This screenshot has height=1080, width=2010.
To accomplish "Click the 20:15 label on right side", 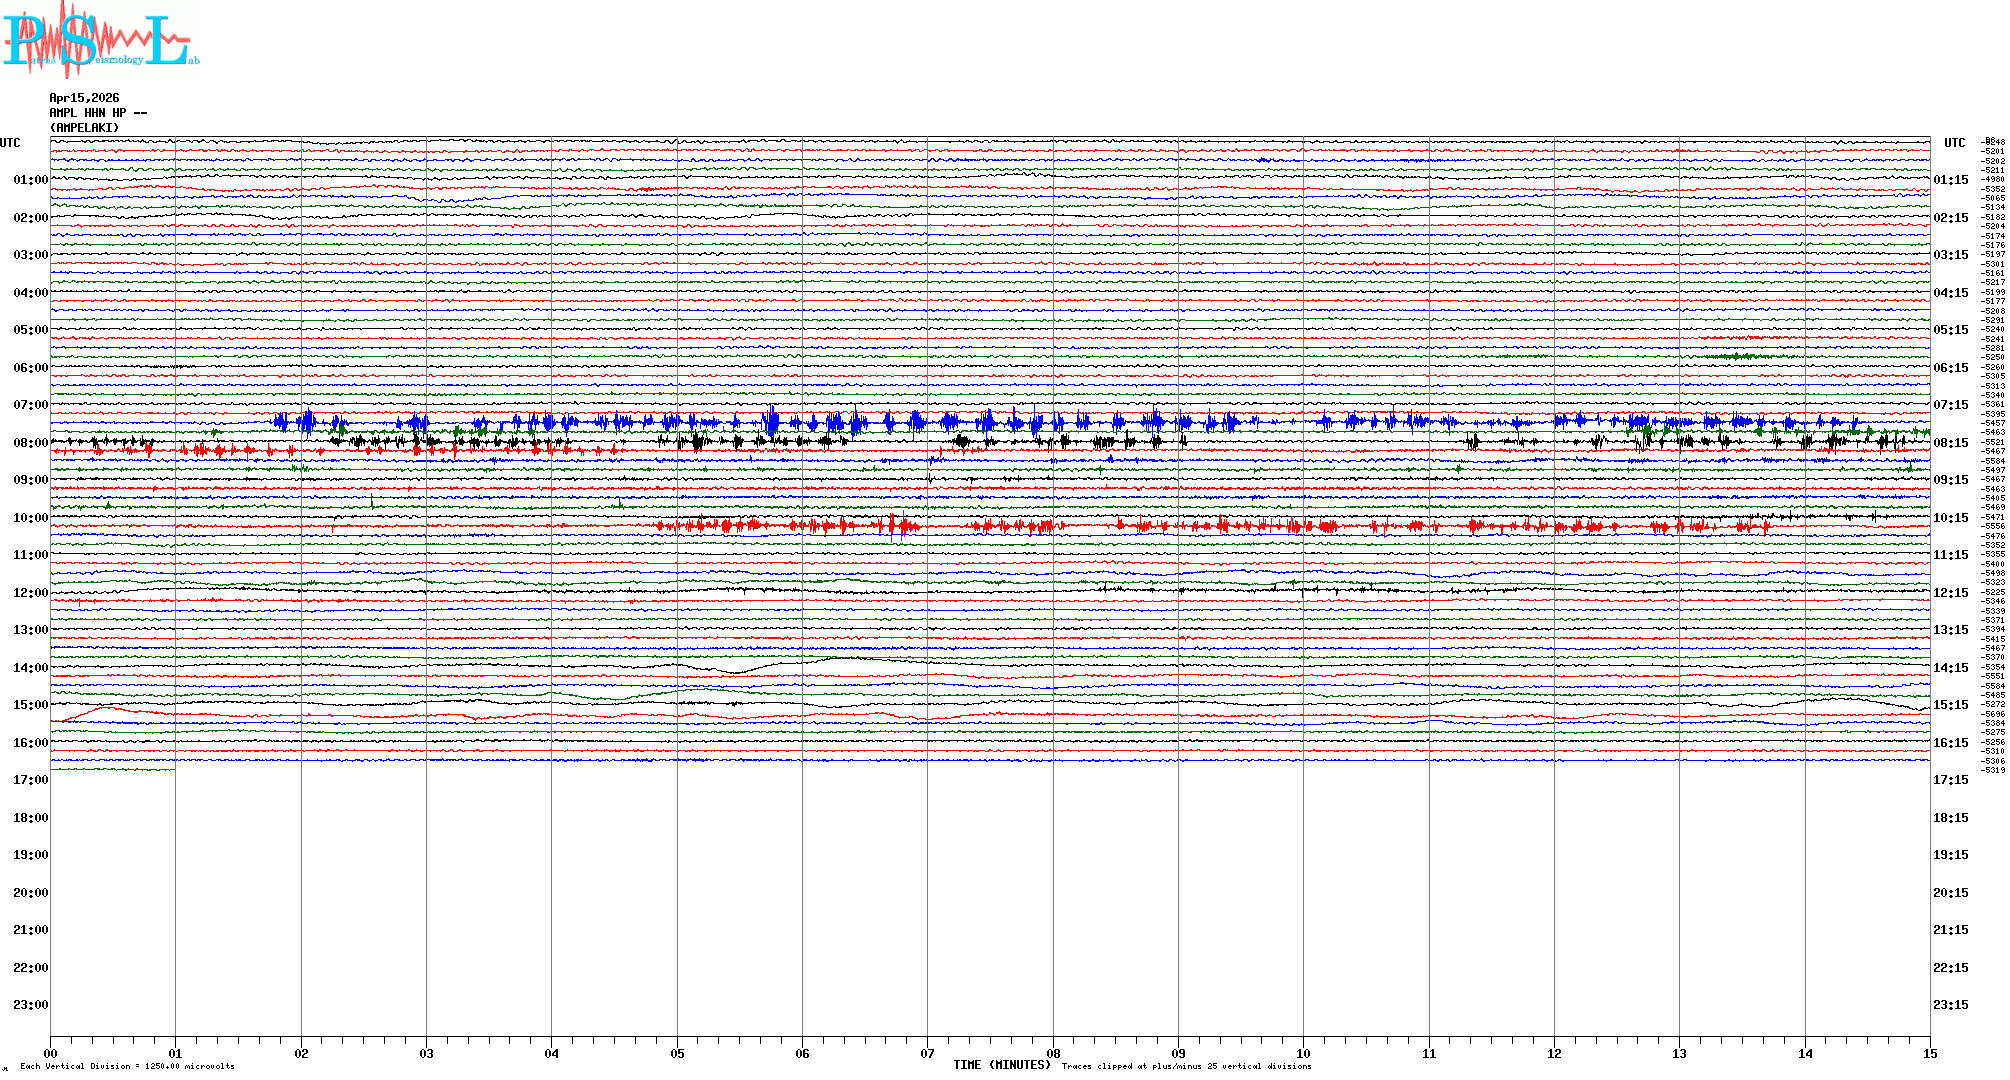I will 1950,893.
